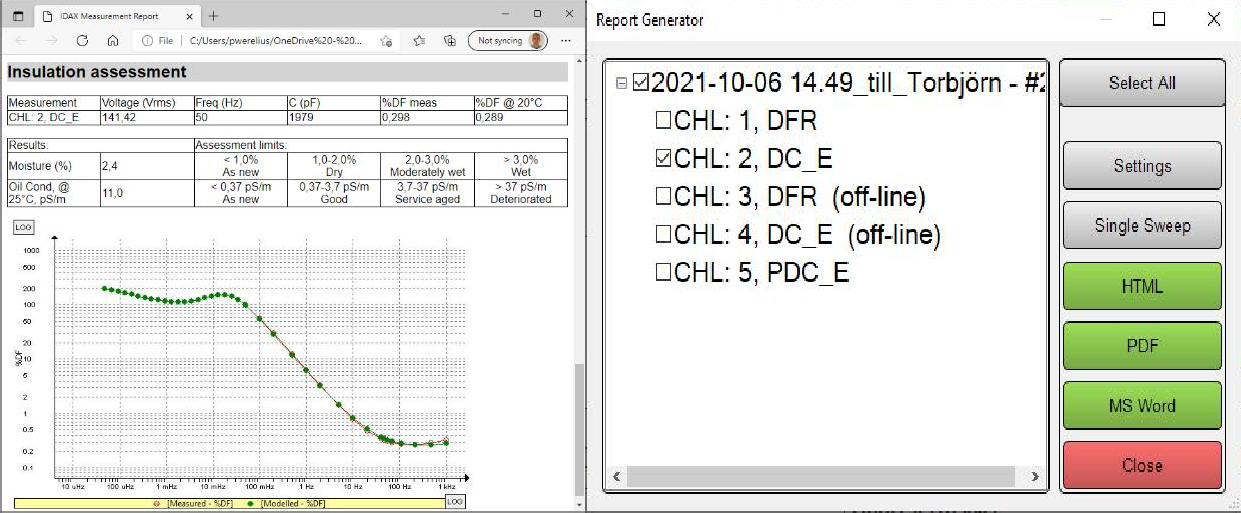The height and width of the screenshot is (513, 1241).
Task: Go to the browser home page icon
Action: (113, 41)
